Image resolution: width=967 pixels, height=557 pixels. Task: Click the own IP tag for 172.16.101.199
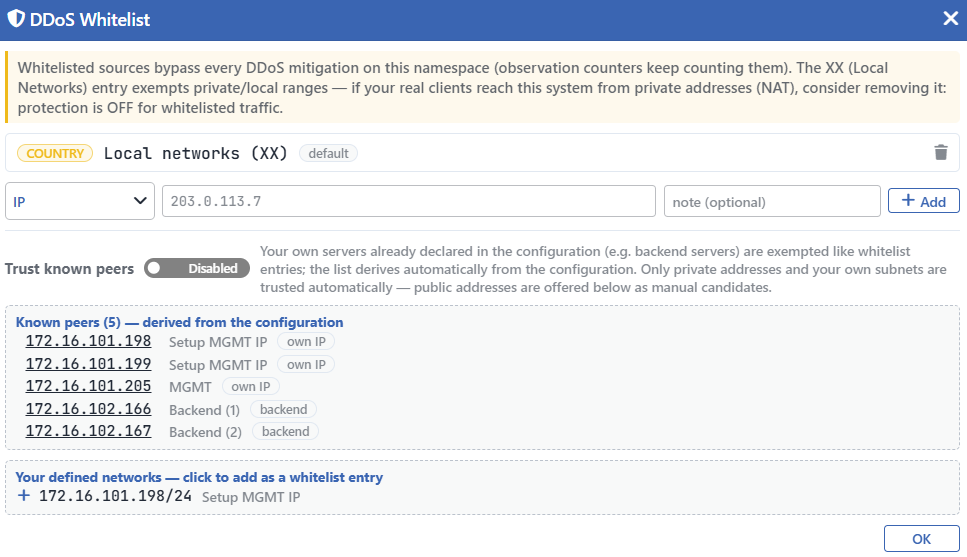coord(306,365)
